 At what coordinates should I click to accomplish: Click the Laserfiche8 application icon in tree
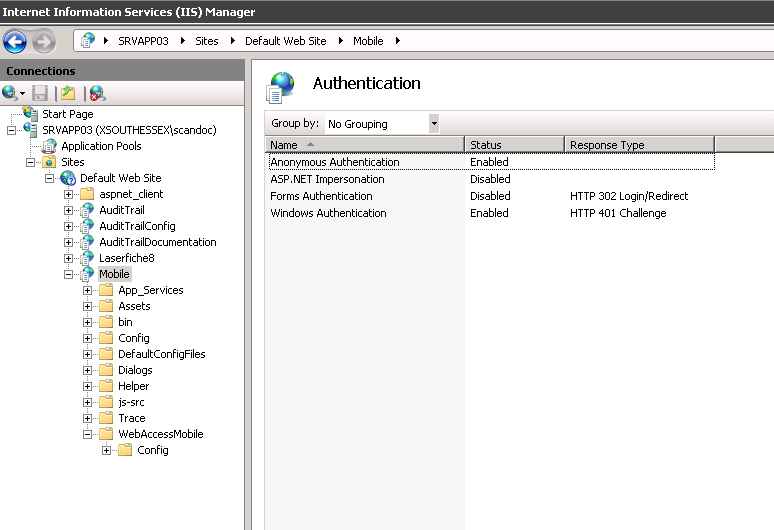[x=87, y=258]
